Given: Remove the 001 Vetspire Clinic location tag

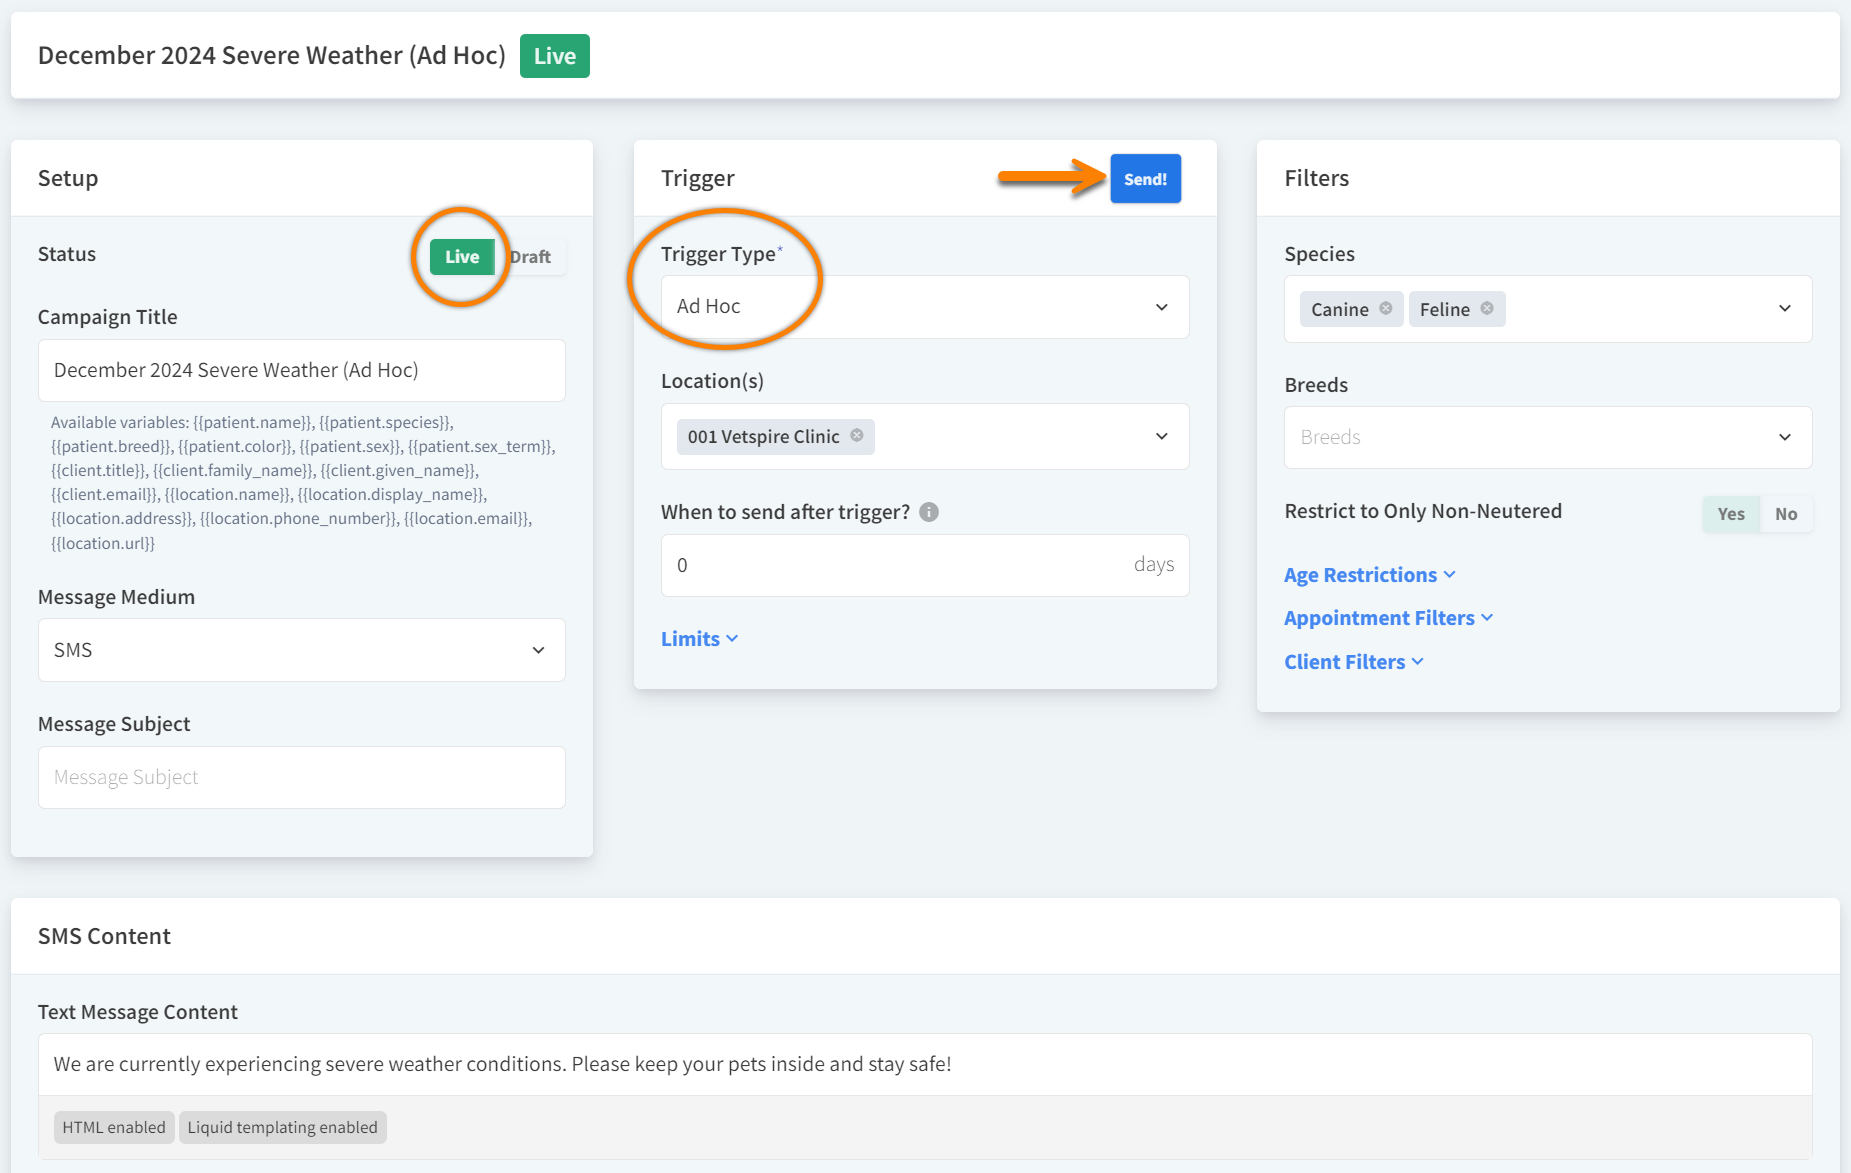Looking at the screenshot, I should click(857, 436).
